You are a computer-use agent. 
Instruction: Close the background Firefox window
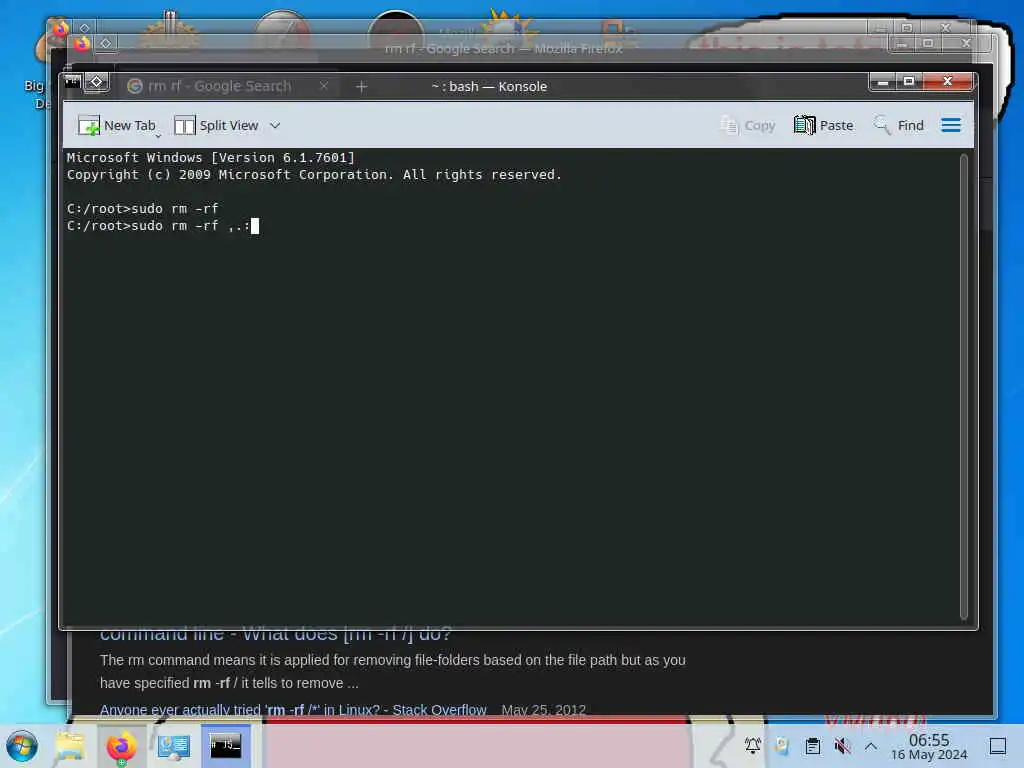coord(966,43)
